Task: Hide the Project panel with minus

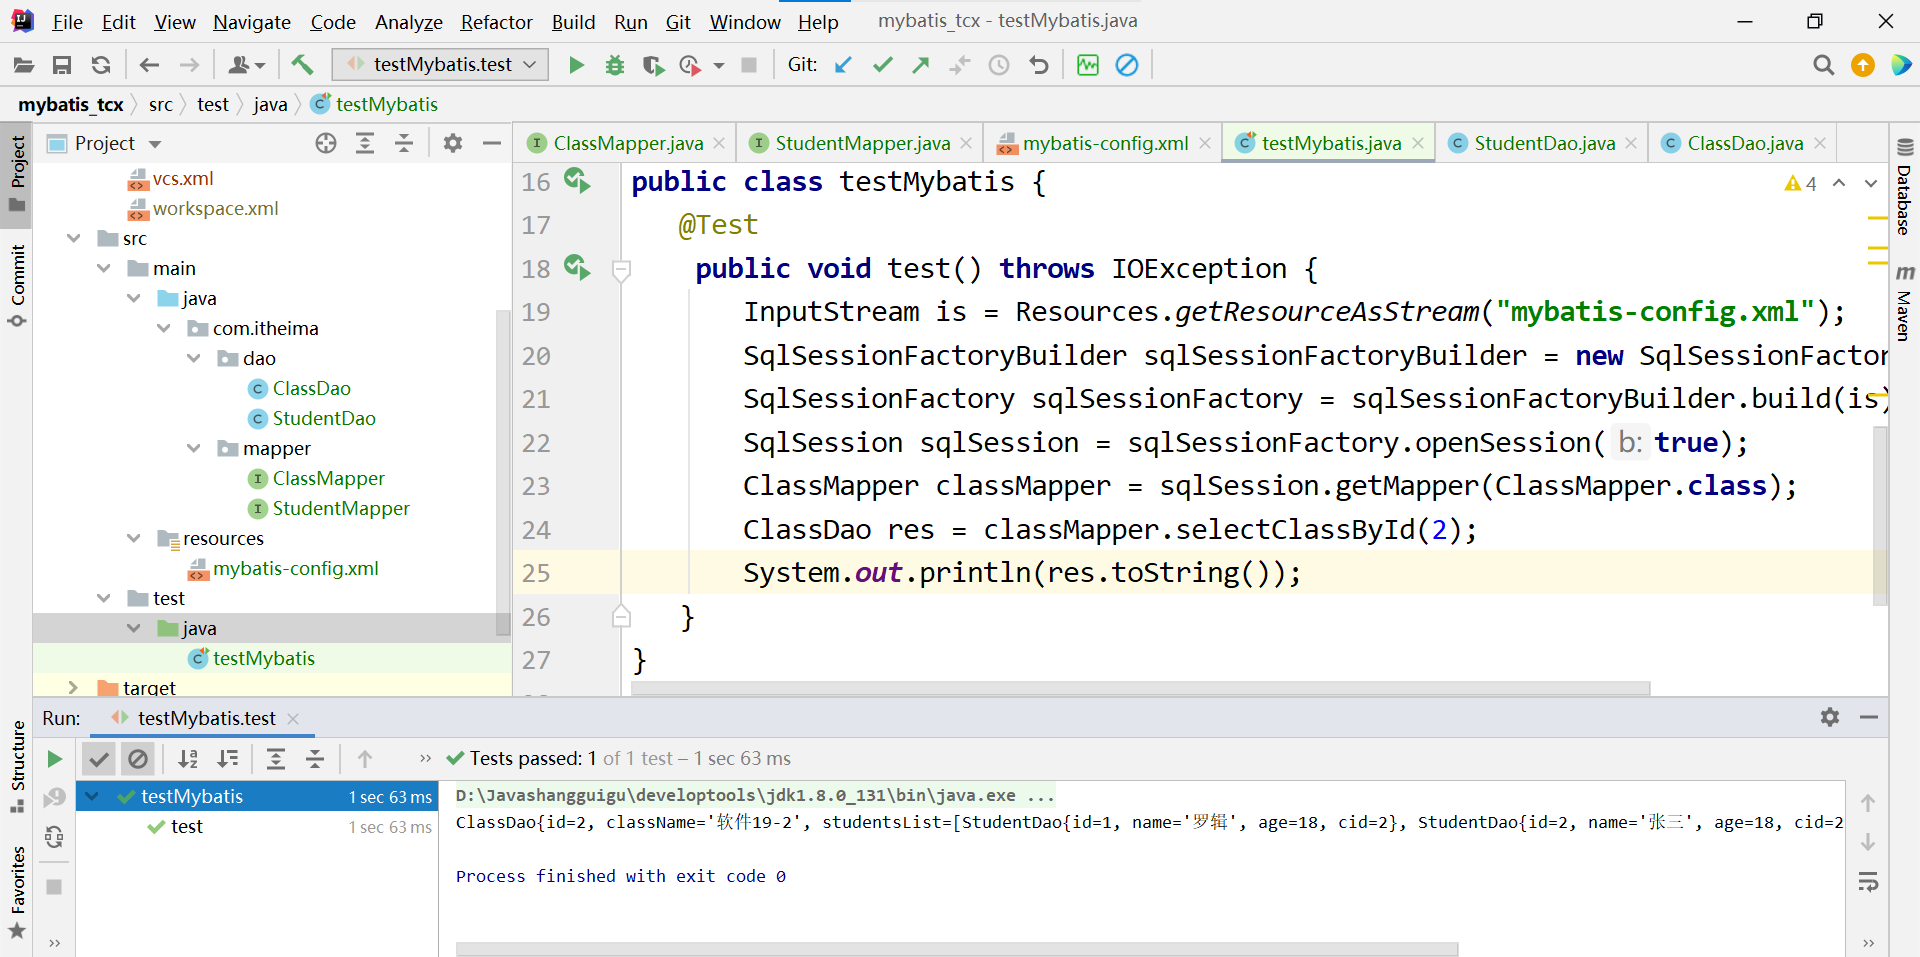Action: [x=492, y=143]
